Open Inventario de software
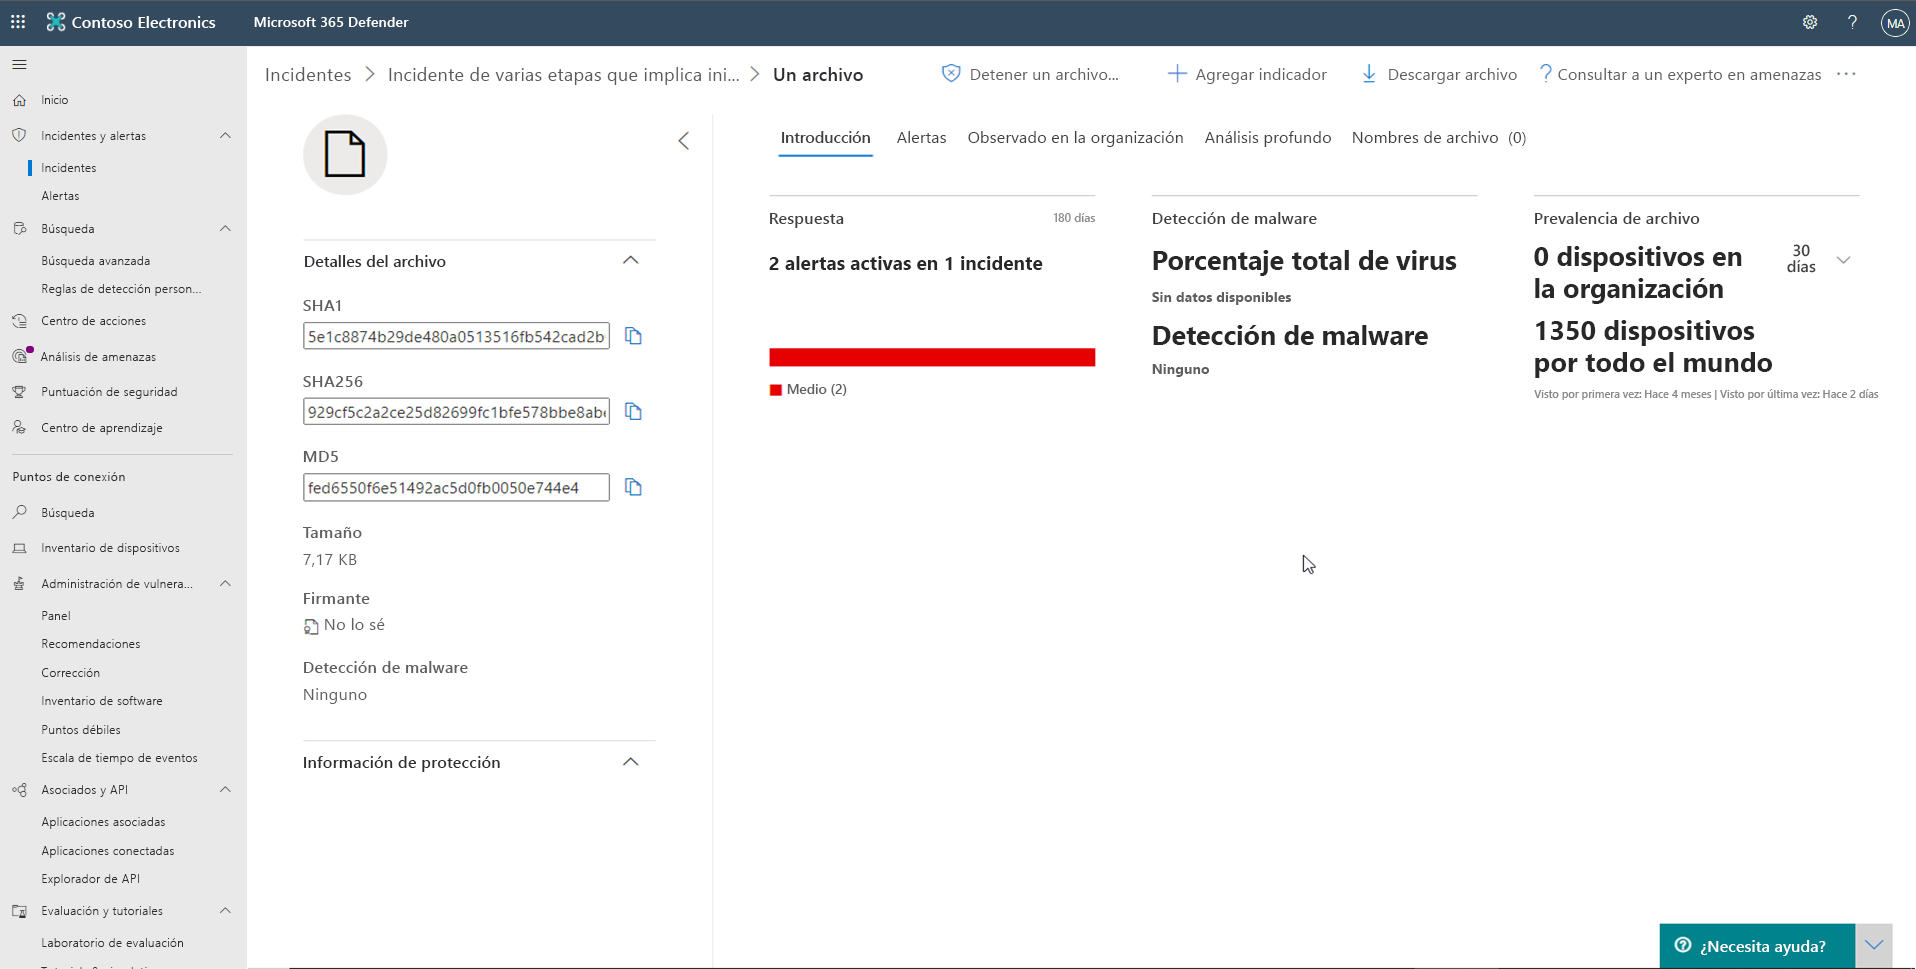This screenshot has height=969, width=1916. (102, 701)
